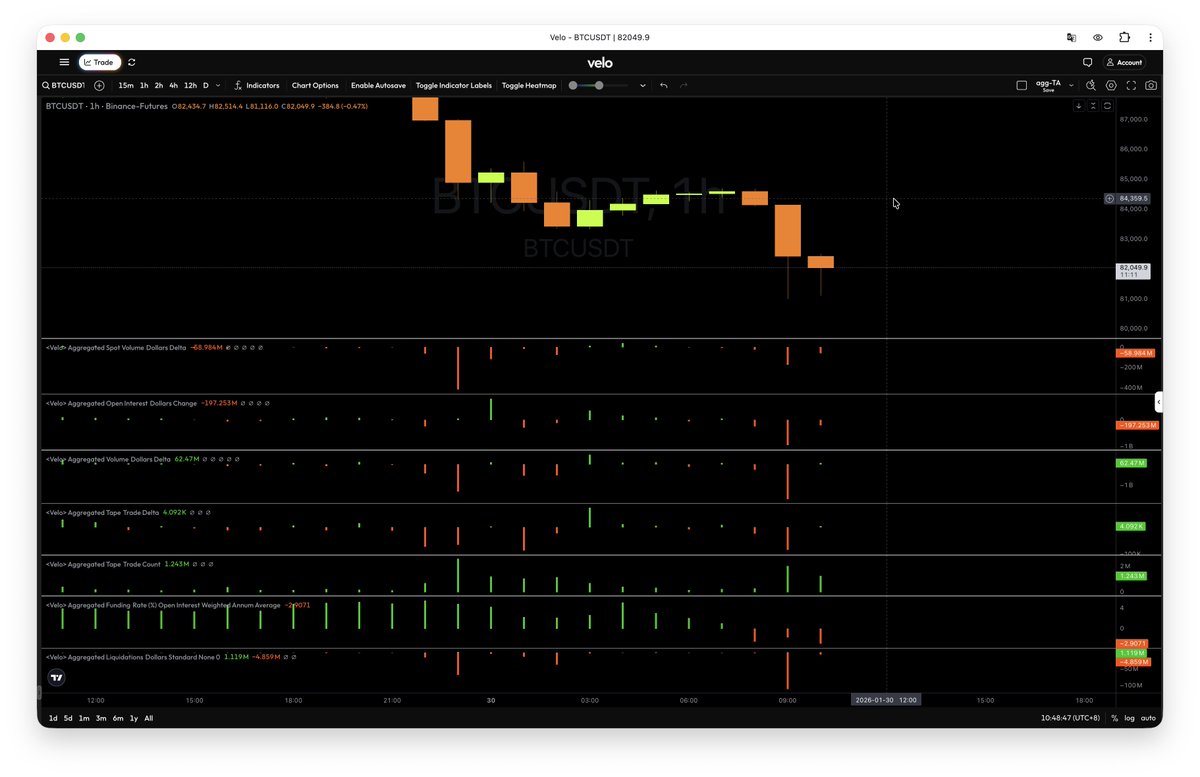Viewport: 1200px width, 777px height.
Task: Click Toggle Indicator Labels
Action: click(x=454, y=86)
